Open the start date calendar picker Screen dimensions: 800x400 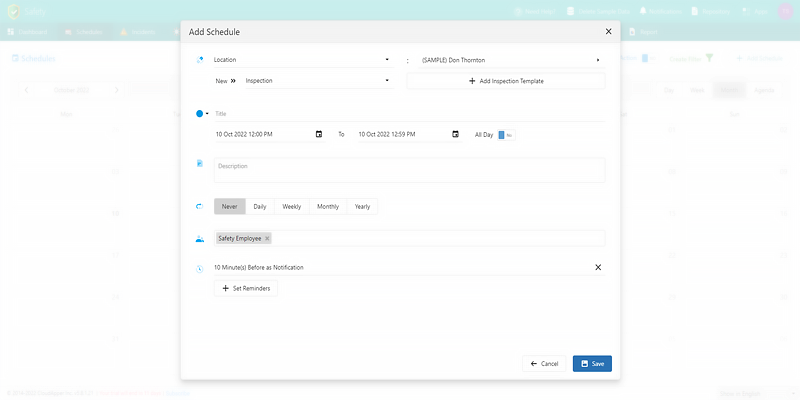coord(319,134)
